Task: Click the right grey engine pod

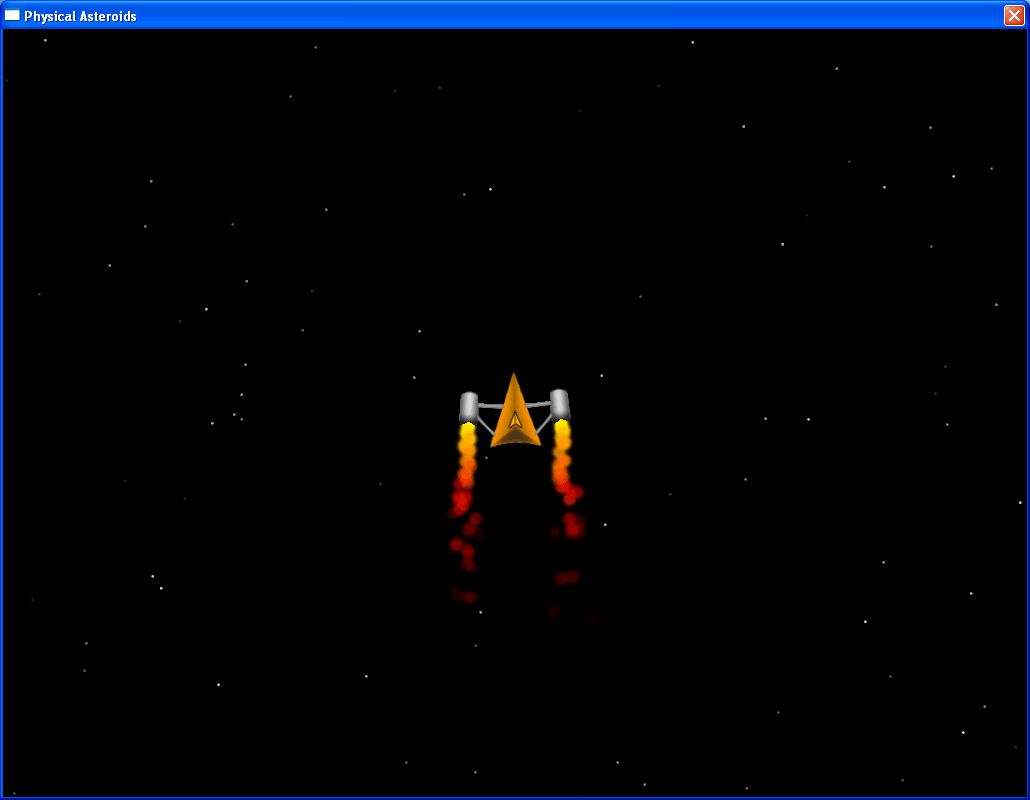Action: (560, 405)
